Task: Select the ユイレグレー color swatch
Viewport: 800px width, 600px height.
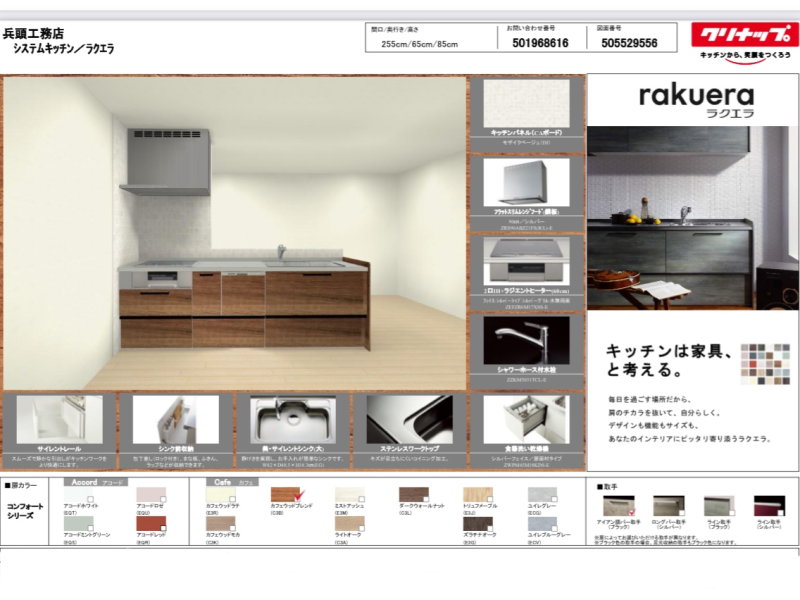Action: (x=542, y=494)
